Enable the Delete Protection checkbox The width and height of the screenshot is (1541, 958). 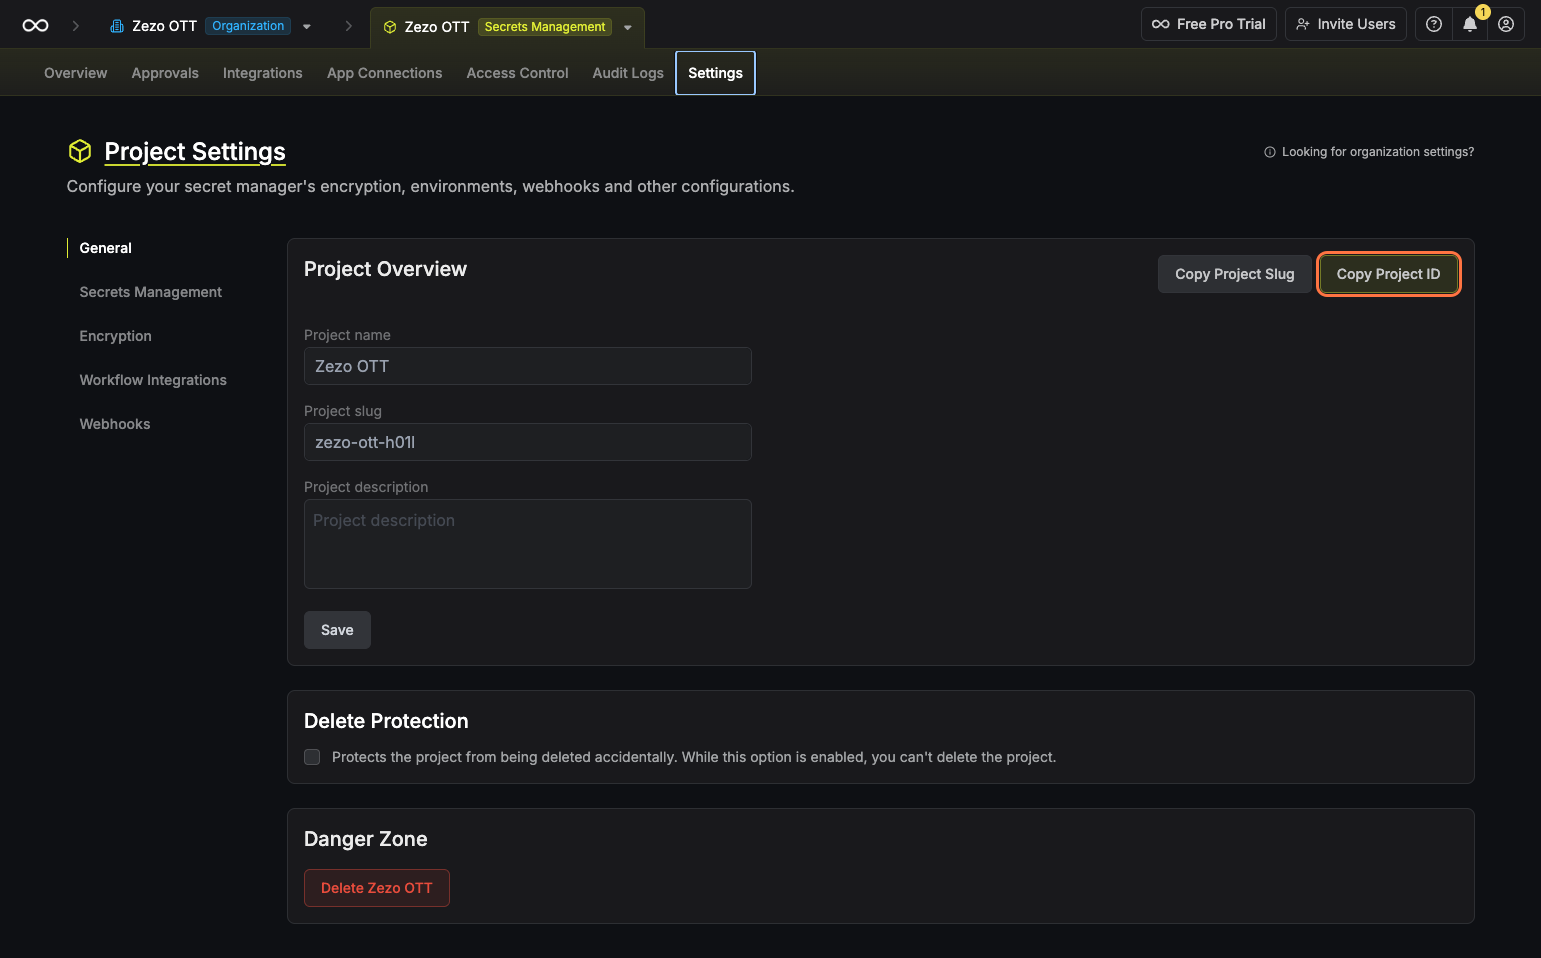click(x=312, y=757)
